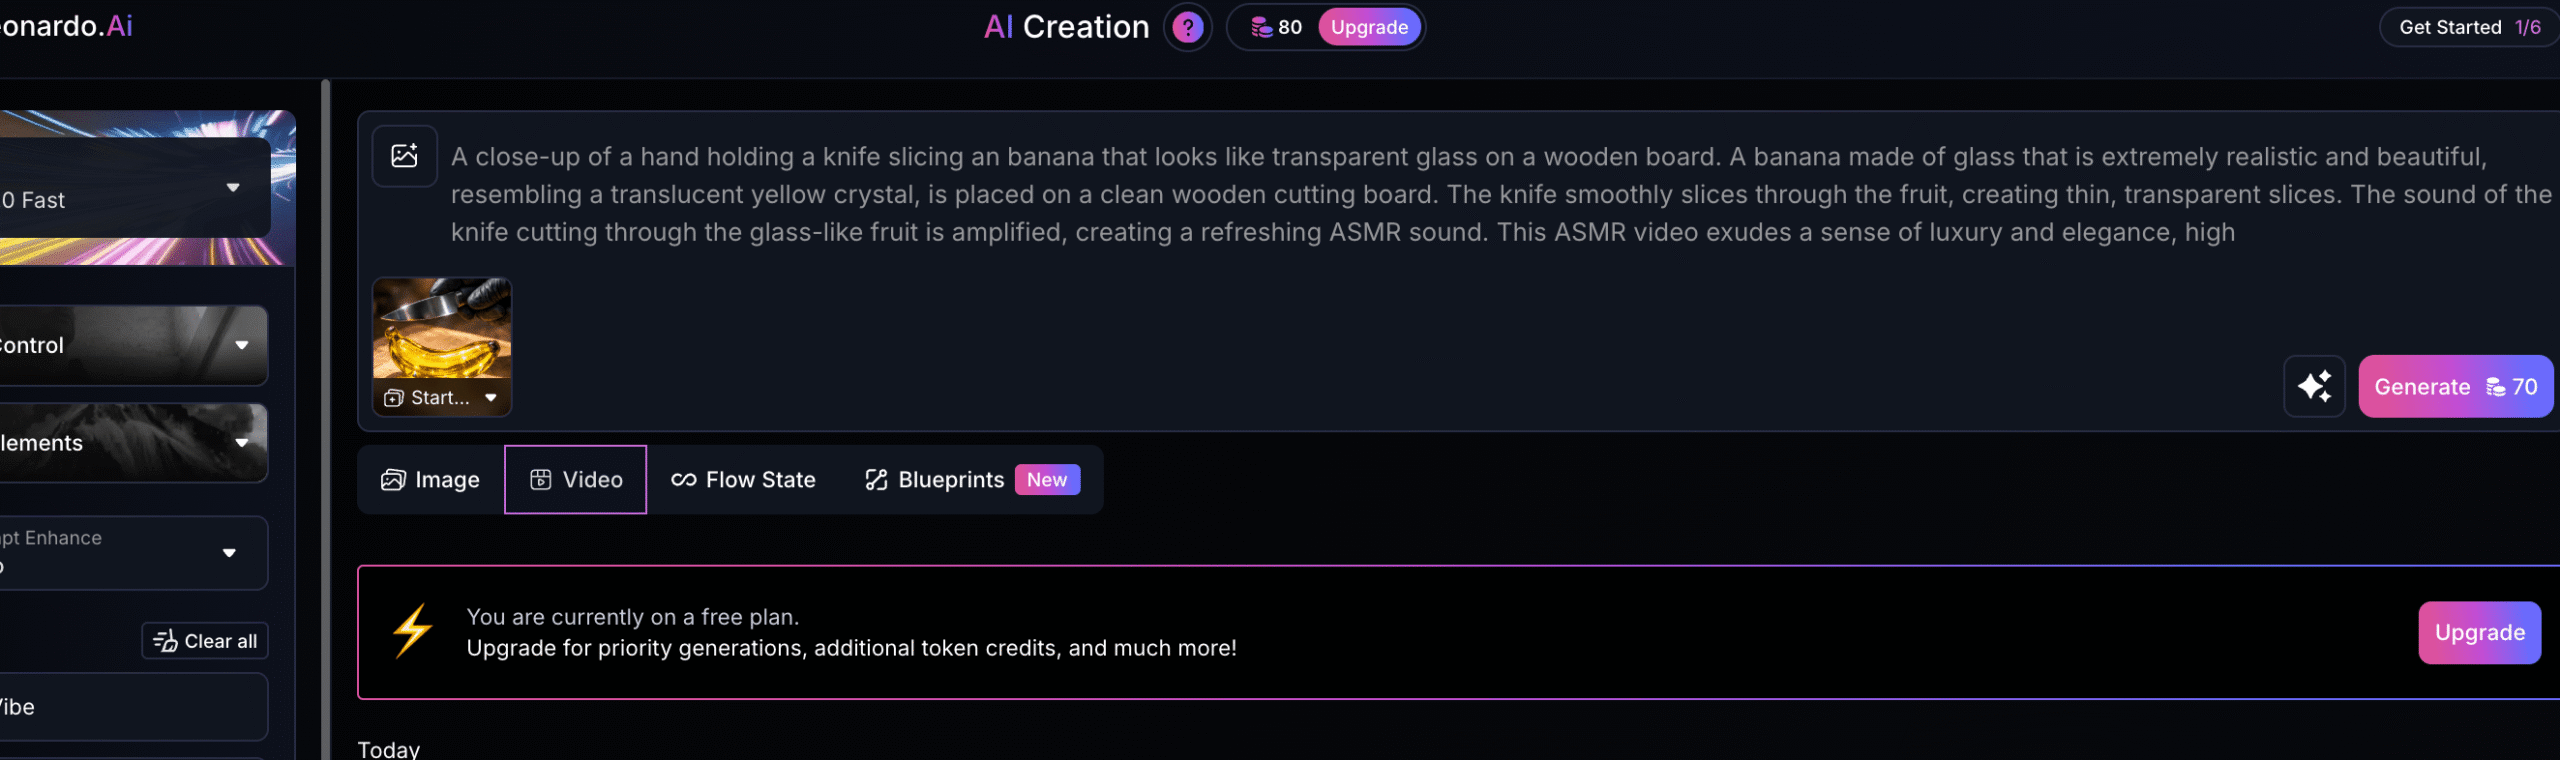Click the glass banana start frame thumbnail
Screen dimensions: 2560x760
click(x=442, y=328)
